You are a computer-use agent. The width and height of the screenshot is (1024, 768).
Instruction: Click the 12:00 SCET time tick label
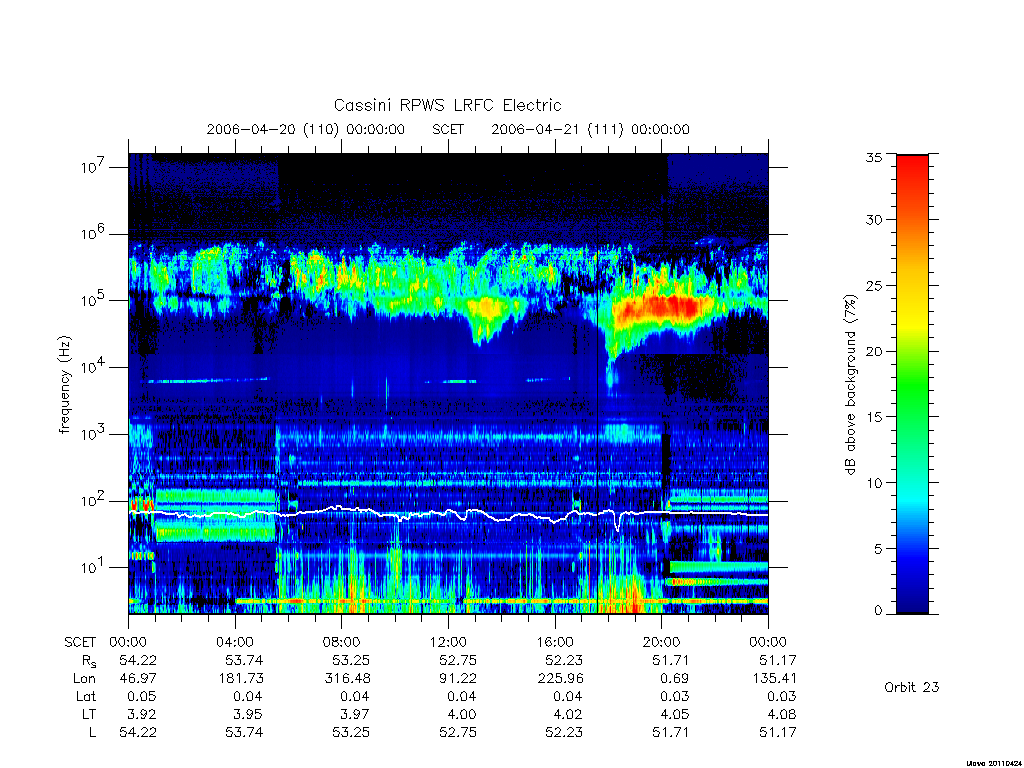coord(448,642)
